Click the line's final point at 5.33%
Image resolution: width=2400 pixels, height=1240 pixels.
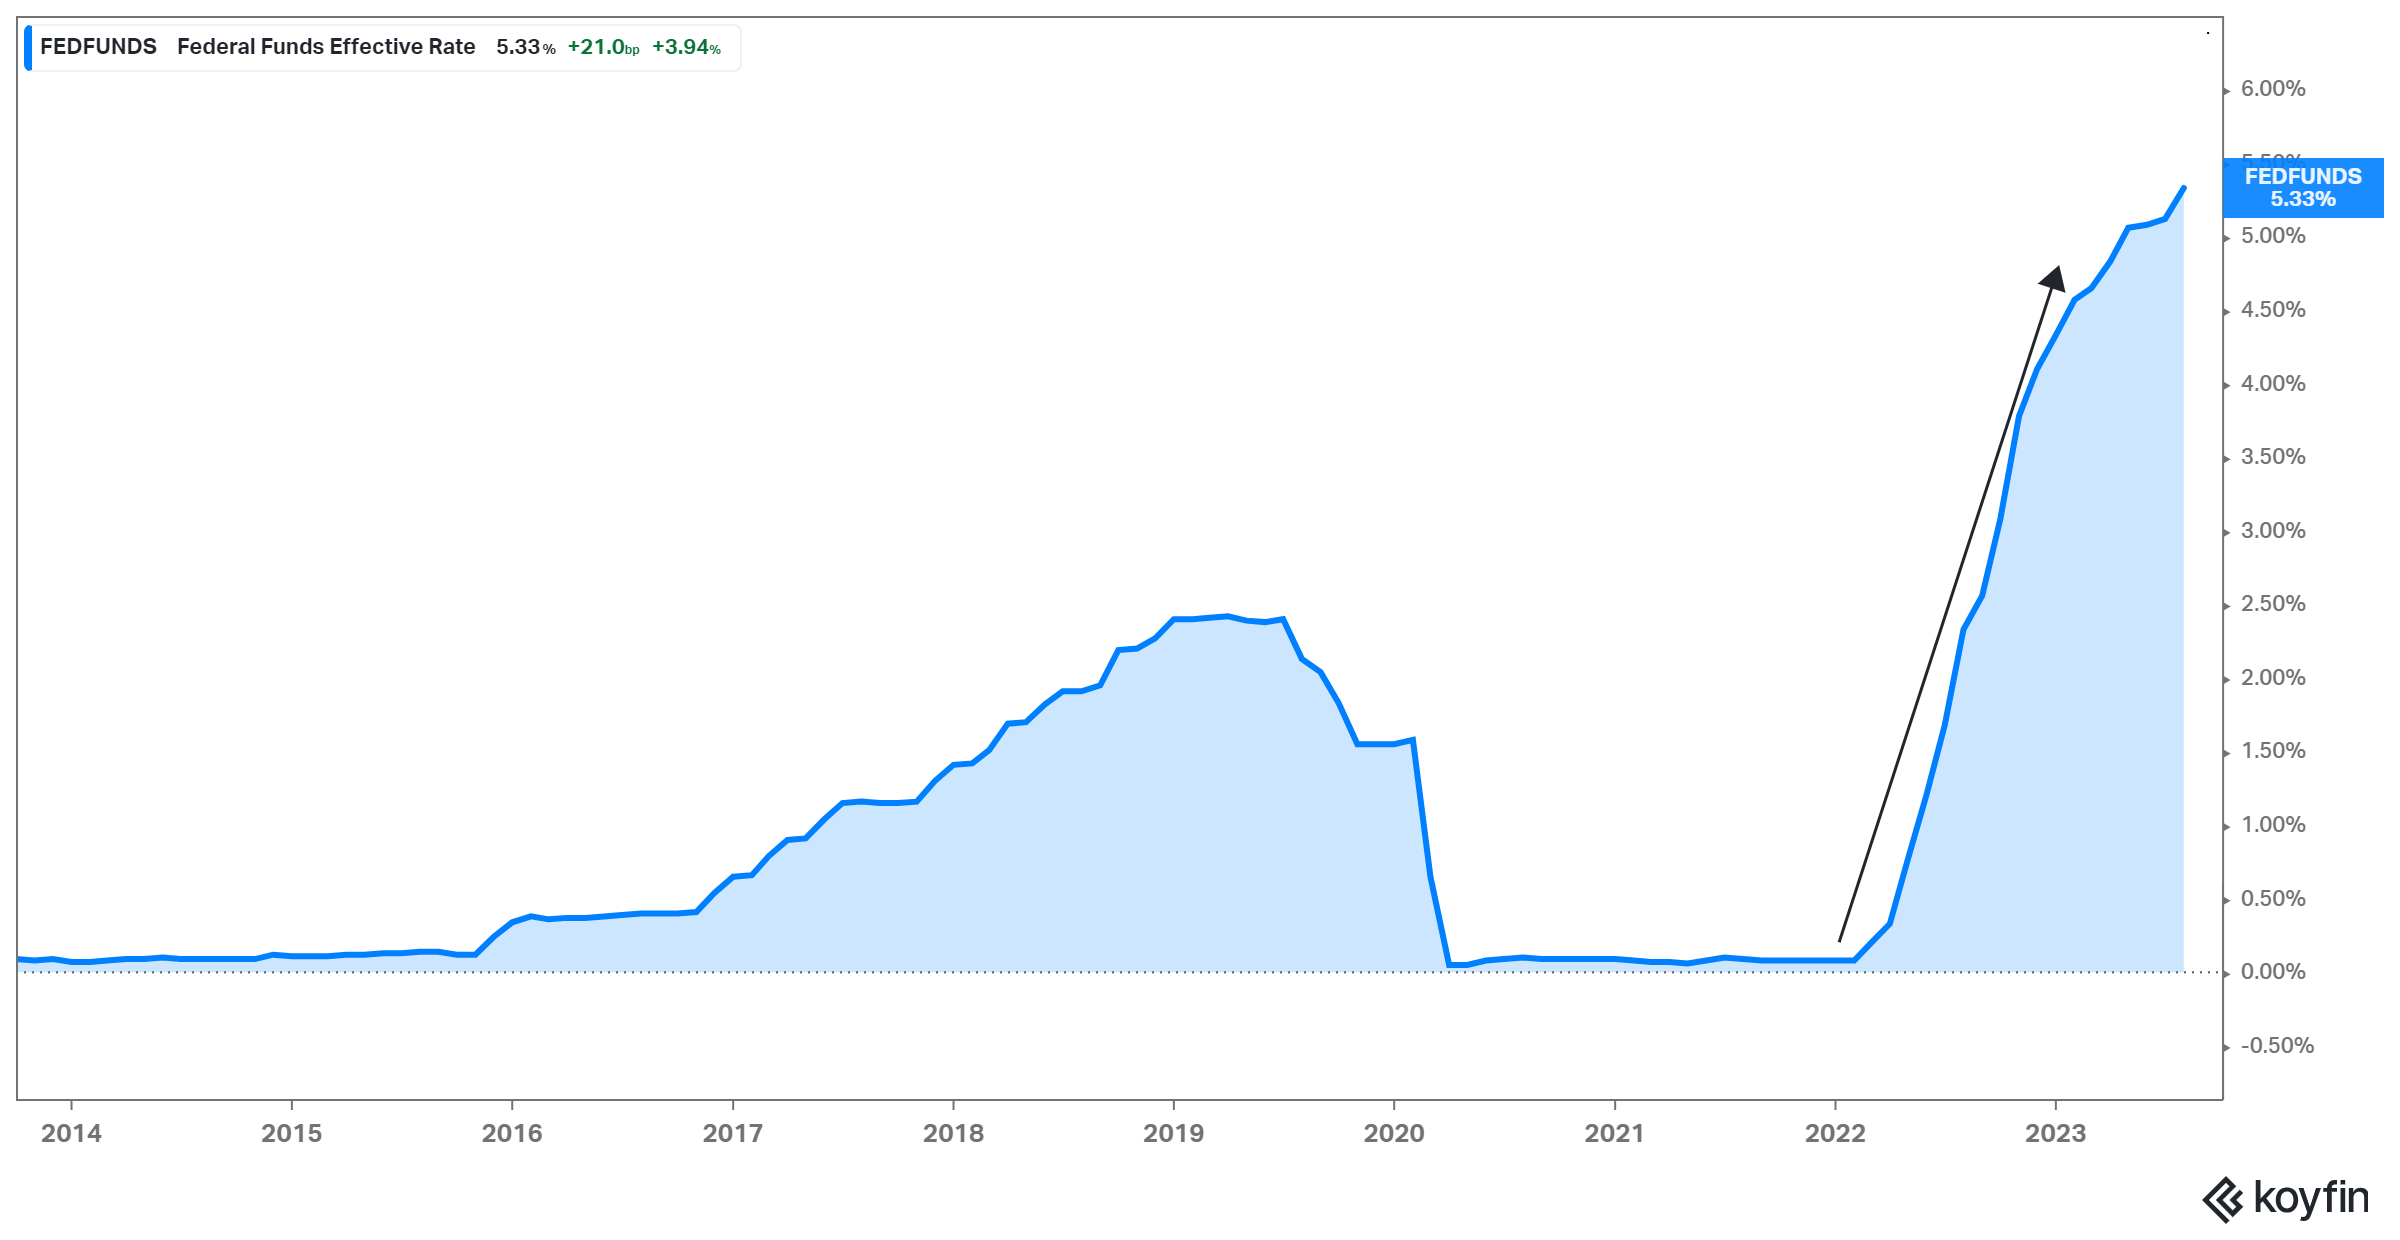click(2183, 188)
